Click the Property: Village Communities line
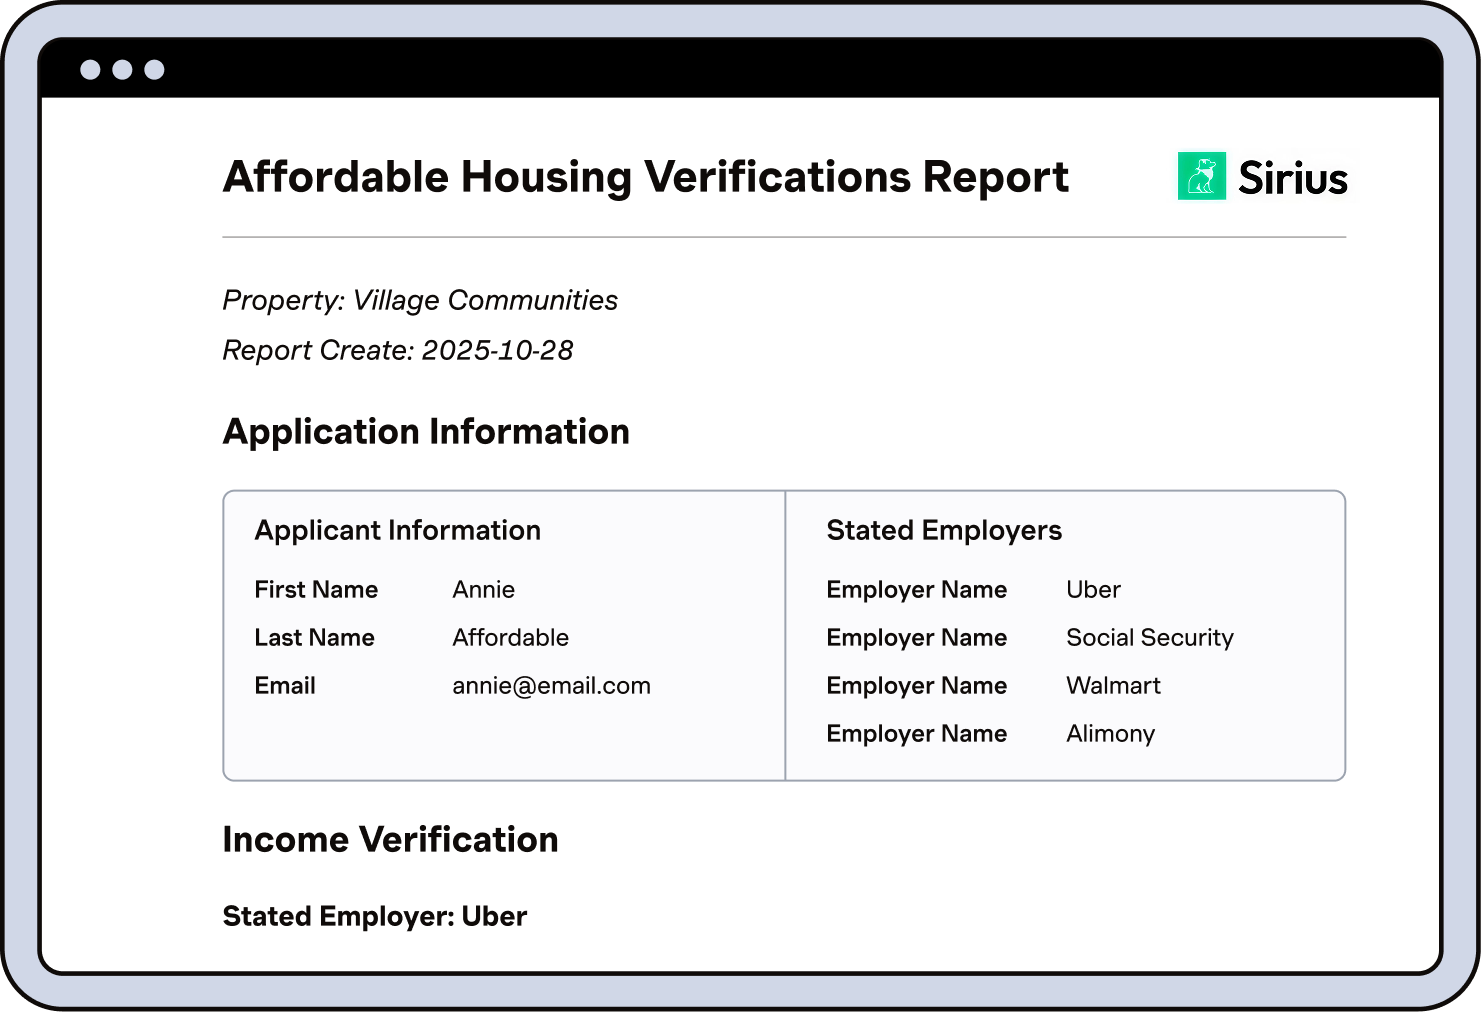 click(420, 300)
